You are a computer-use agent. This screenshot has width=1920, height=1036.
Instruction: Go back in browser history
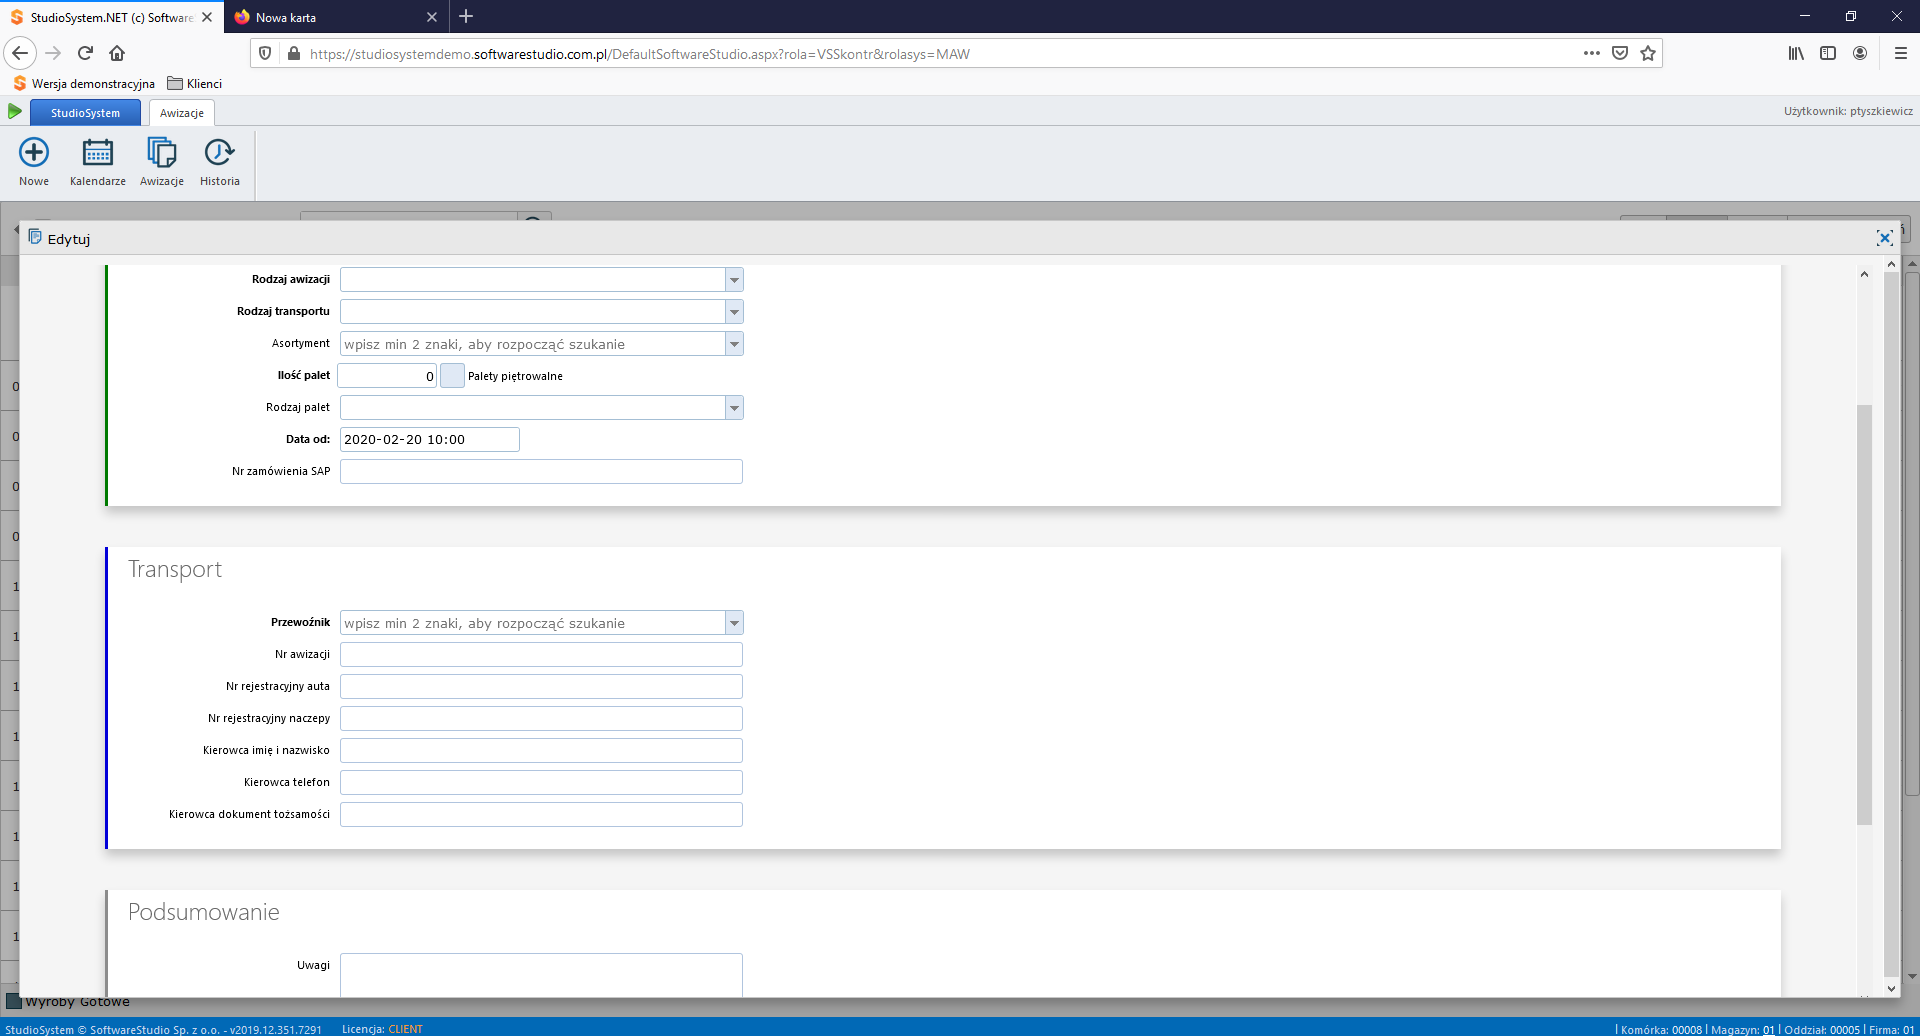20,53
